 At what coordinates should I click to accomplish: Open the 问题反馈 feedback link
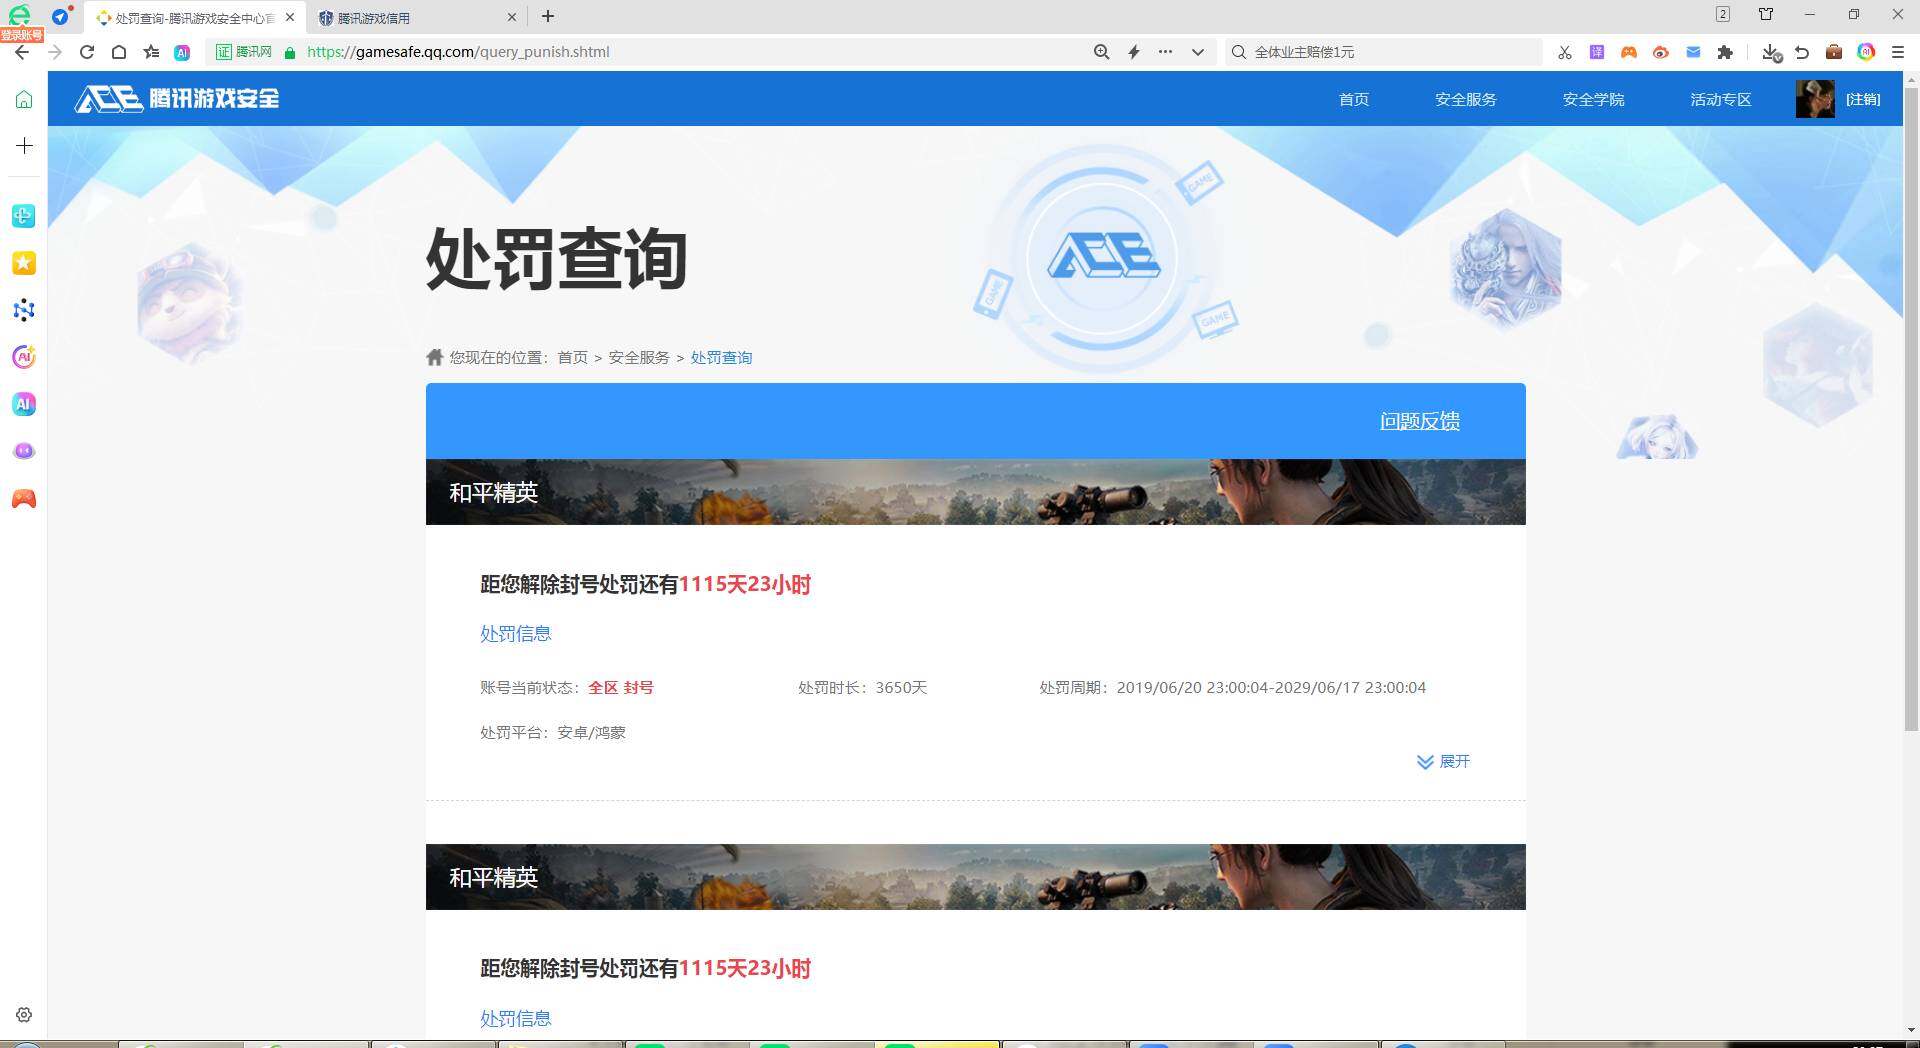click(1420, 421)
